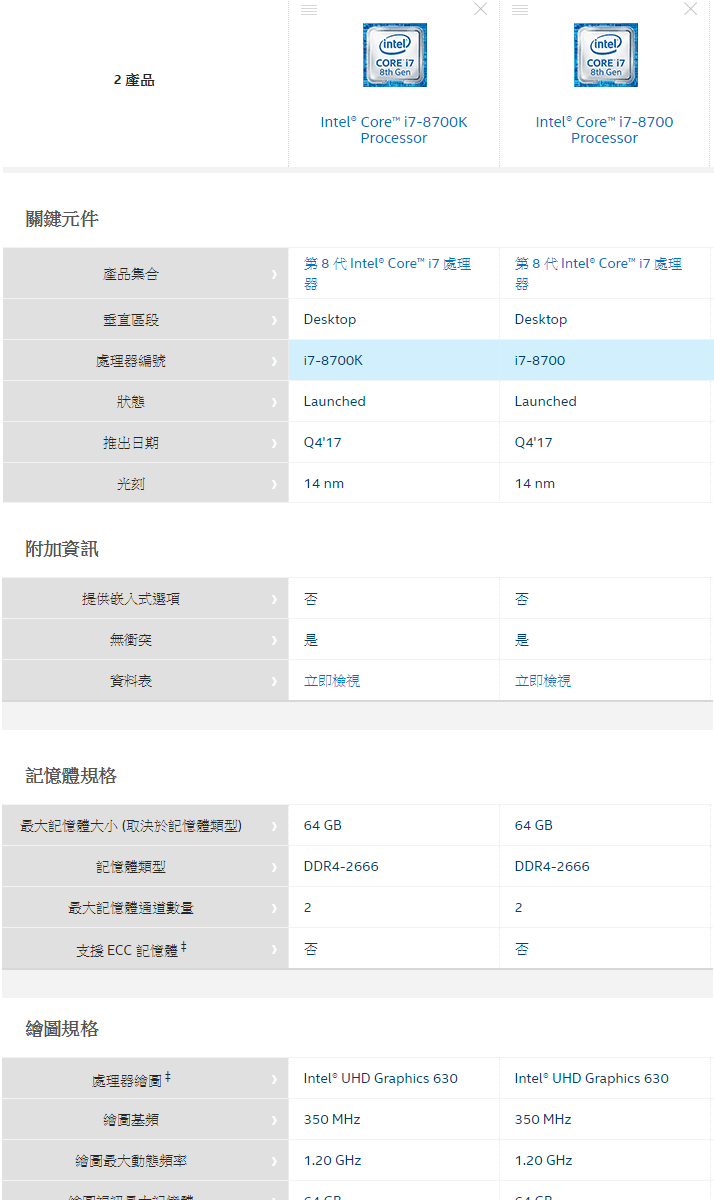This screenshot has height=1200, width=714.
Task: Select the 最大記憶體大小 row label
Action: pyautogui.click(x=131, y=826)
